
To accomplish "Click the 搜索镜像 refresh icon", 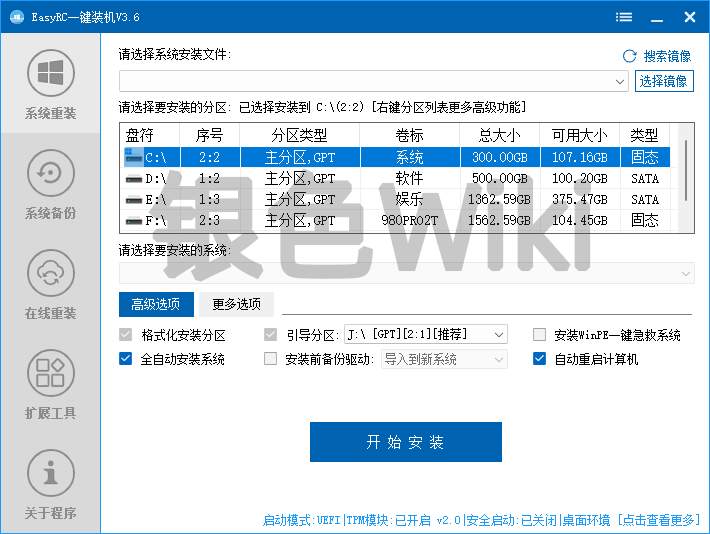I will tap(629, 56).
